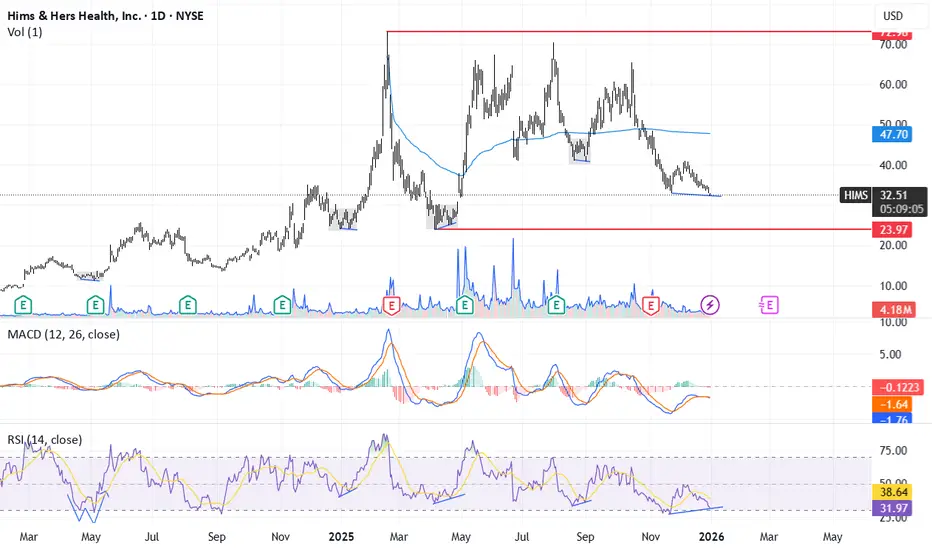Select the MACD (12, 26, close) legend

(x=64, y=334)
